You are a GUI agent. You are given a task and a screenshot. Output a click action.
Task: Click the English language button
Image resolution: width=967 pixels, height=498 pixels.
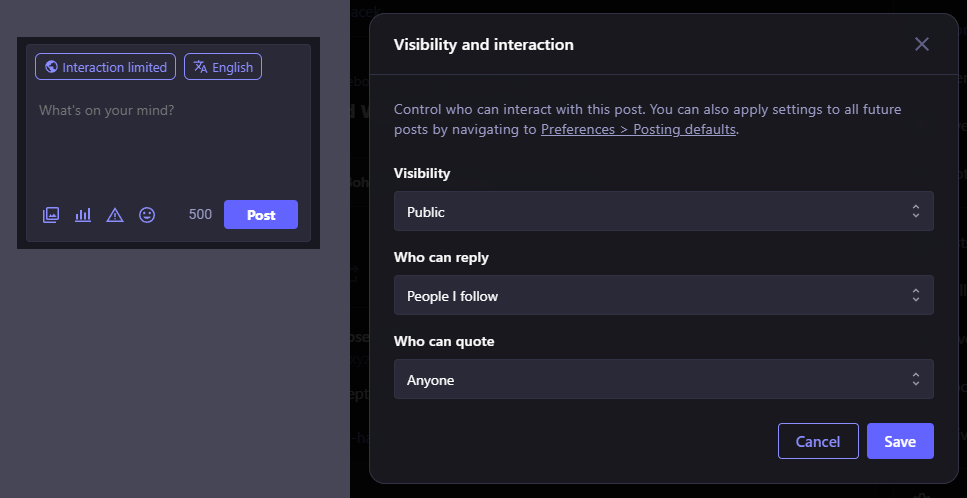pos(223,67)
